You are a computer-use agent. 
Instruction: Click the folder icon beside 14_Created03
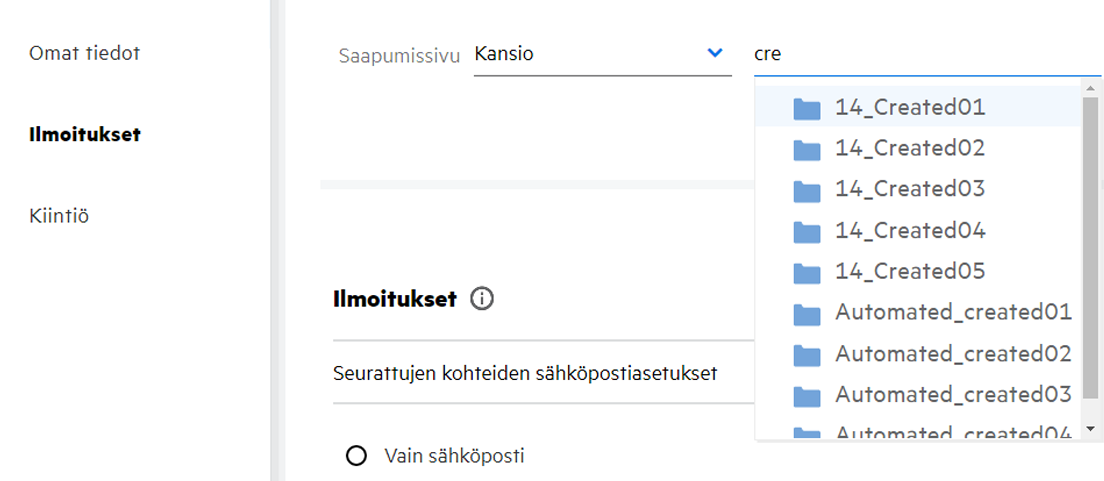807,190
